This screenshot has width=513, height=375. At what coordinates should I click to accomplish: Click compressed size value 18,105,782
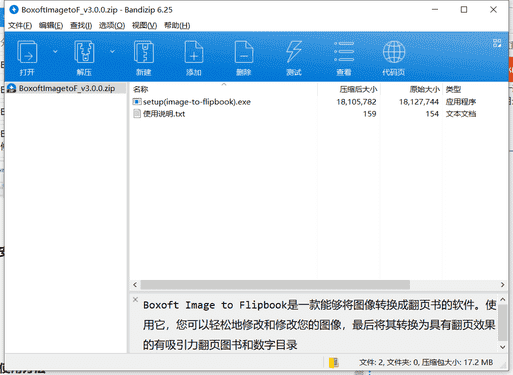356,102
